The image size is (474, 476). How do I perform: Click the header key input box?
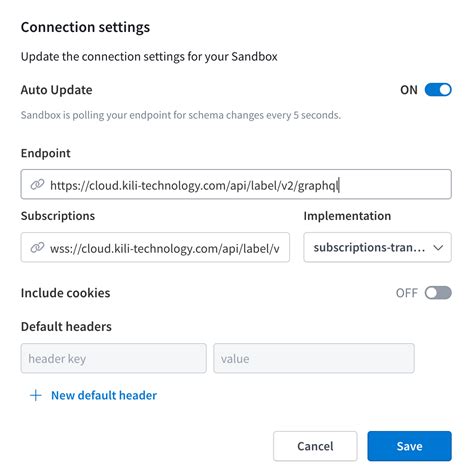click(x=114, y=358)
